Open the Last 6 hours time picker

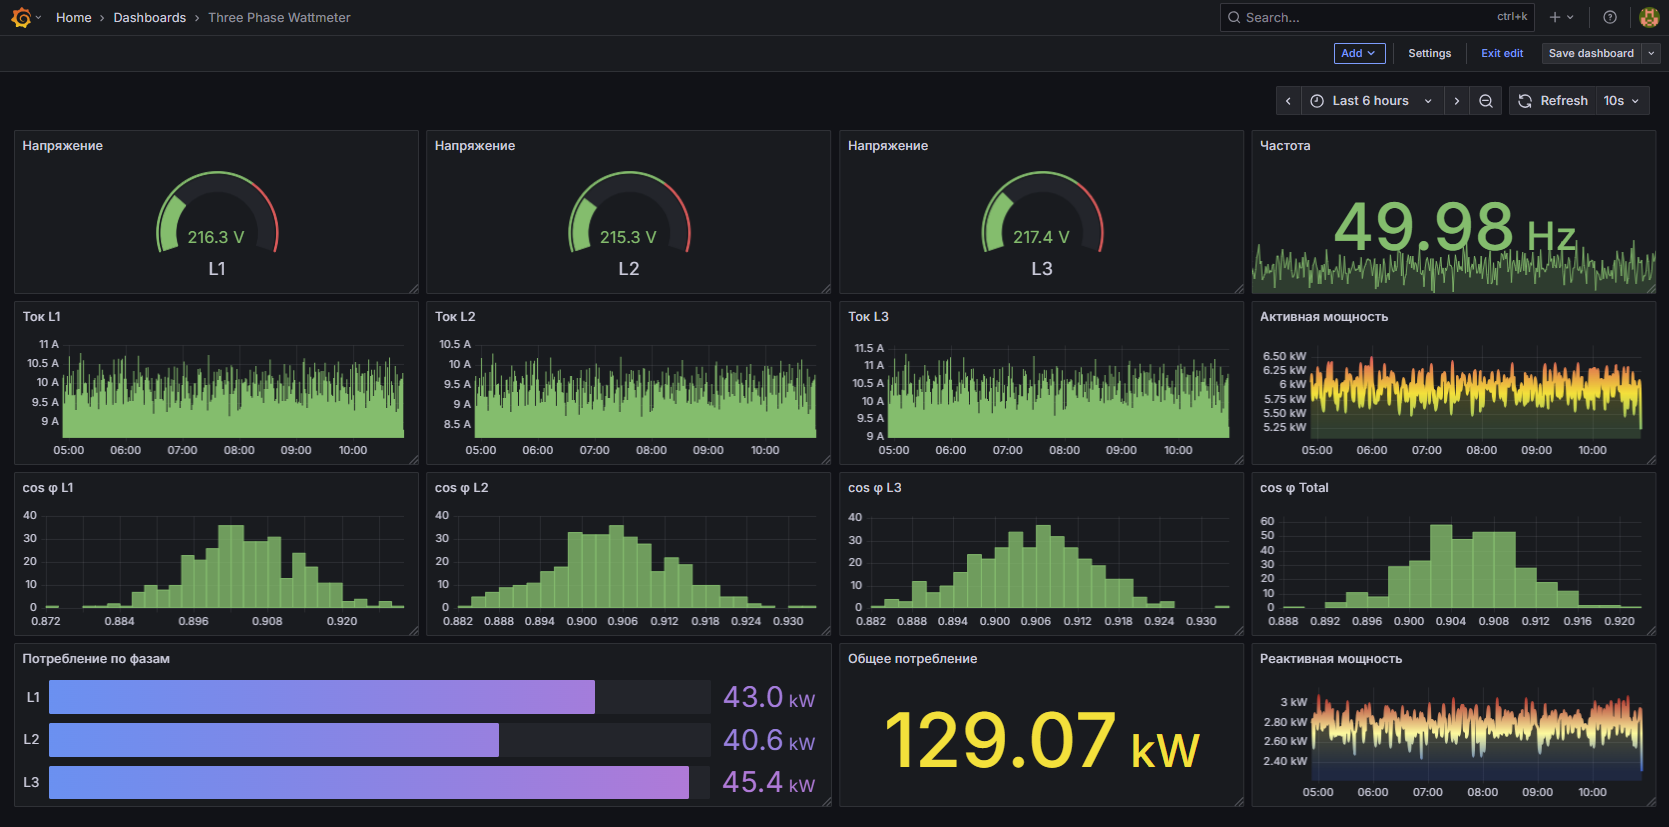[x=1372, y=101]
